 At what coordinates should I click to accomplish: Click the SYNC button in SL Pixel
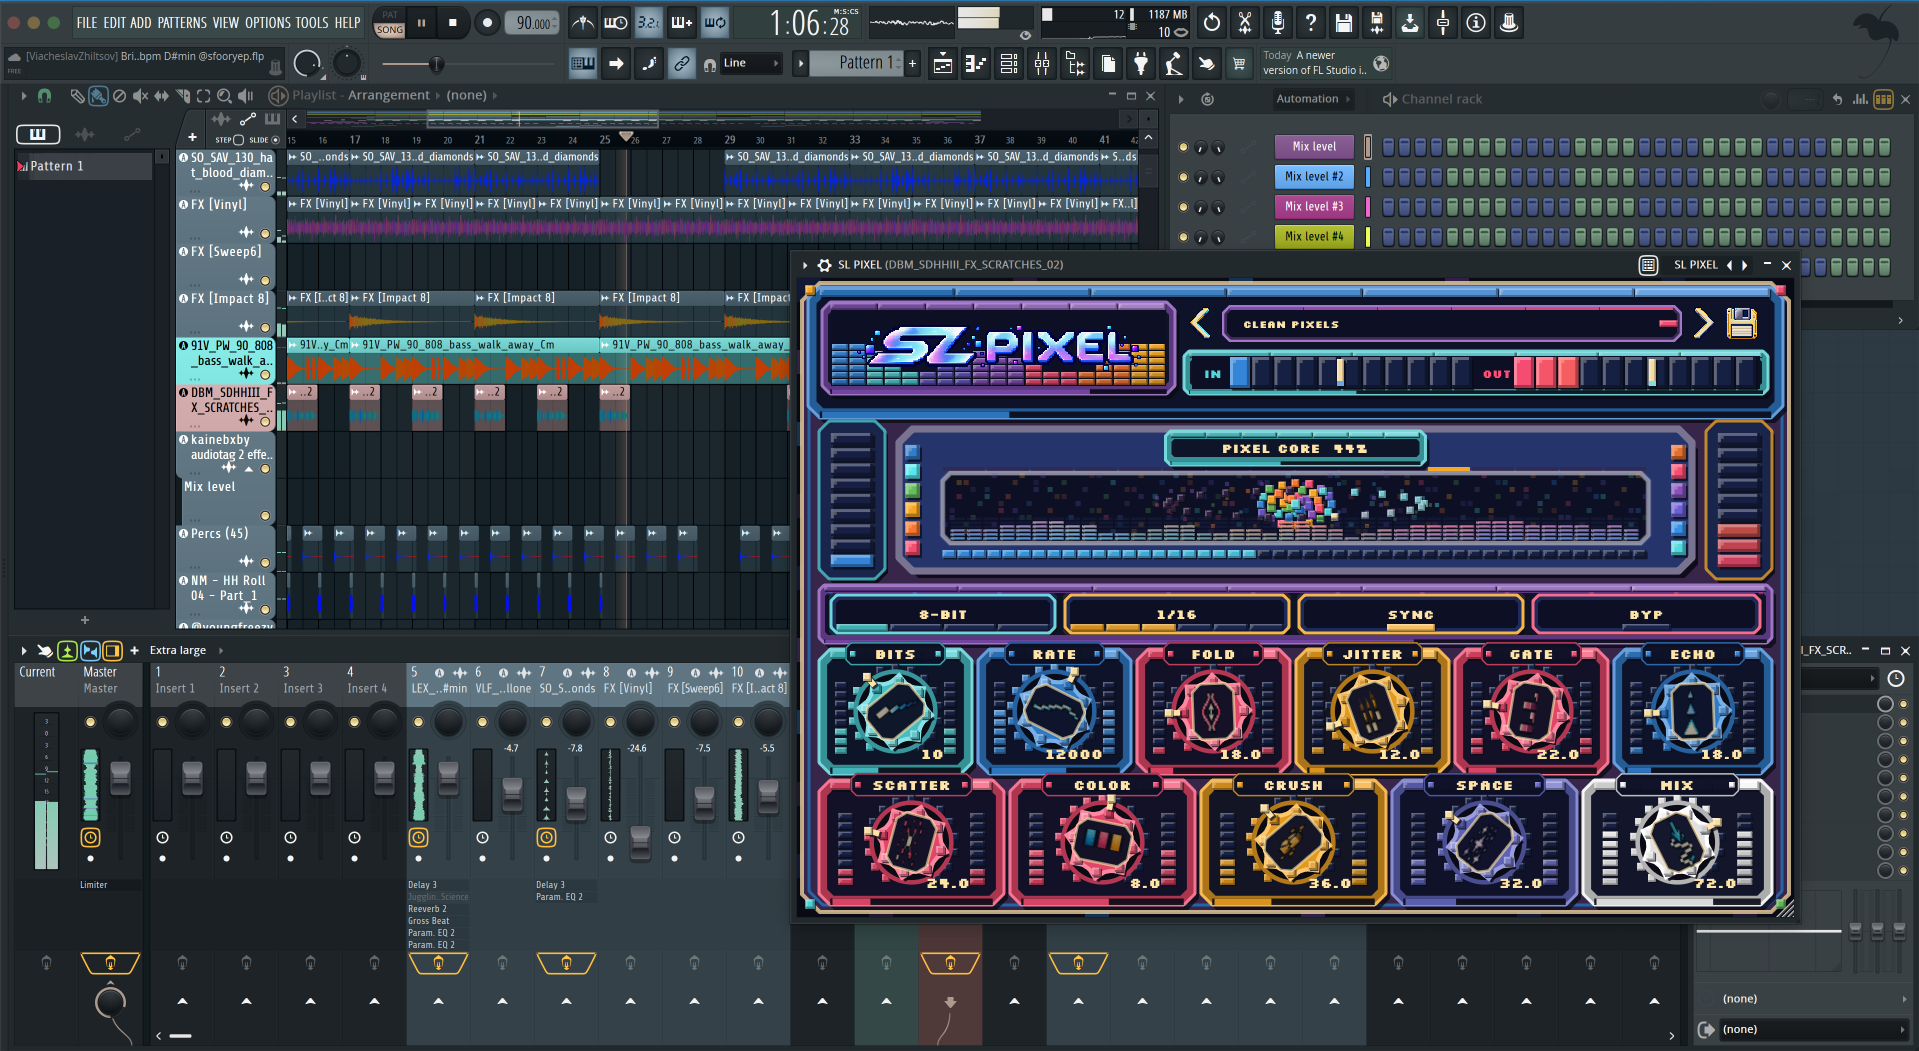pyautogui.click(x=1411, y=614)
